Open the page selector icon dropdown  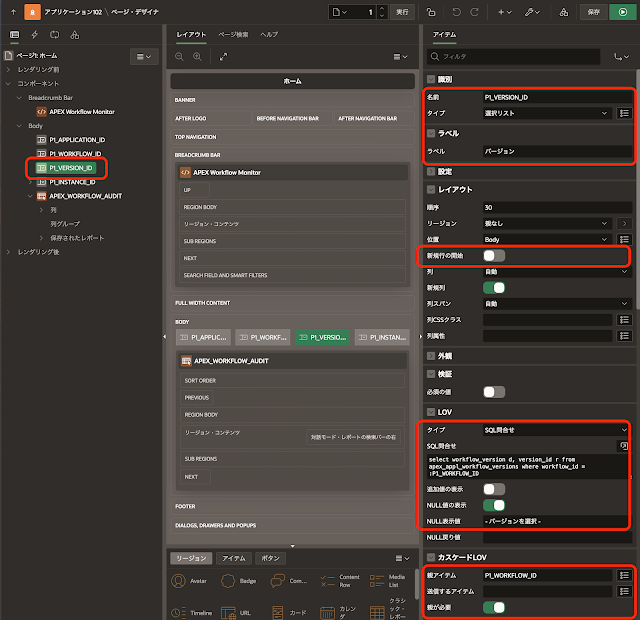tap(340, 12)
